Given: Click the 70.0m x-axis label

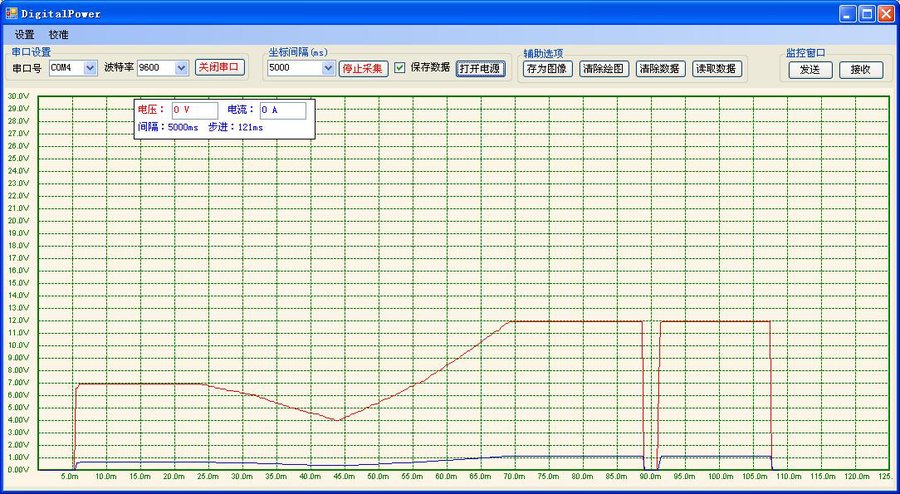Looking at the screenshot, I should coord(514,477).
